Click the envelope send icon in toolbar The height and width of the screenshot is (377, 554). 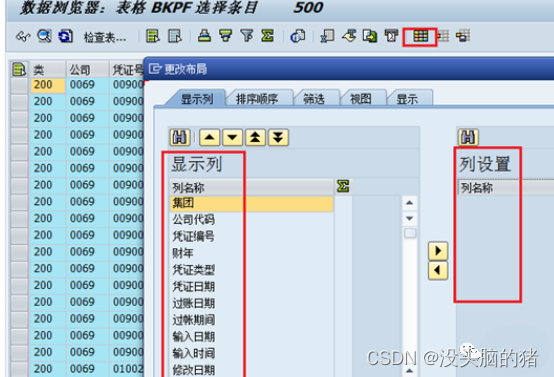(x=349, y=36)
